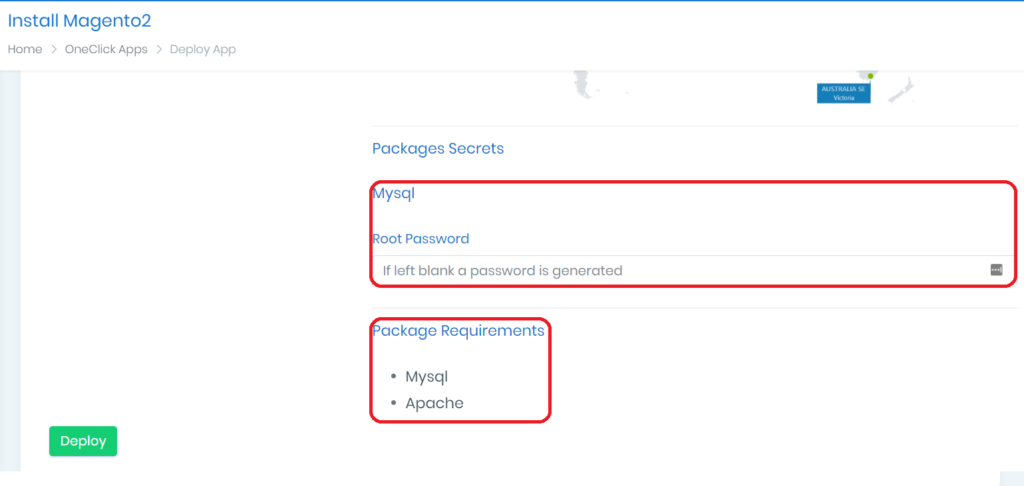Click the bullet next to Mysql requirement

[x=392, y=378]
